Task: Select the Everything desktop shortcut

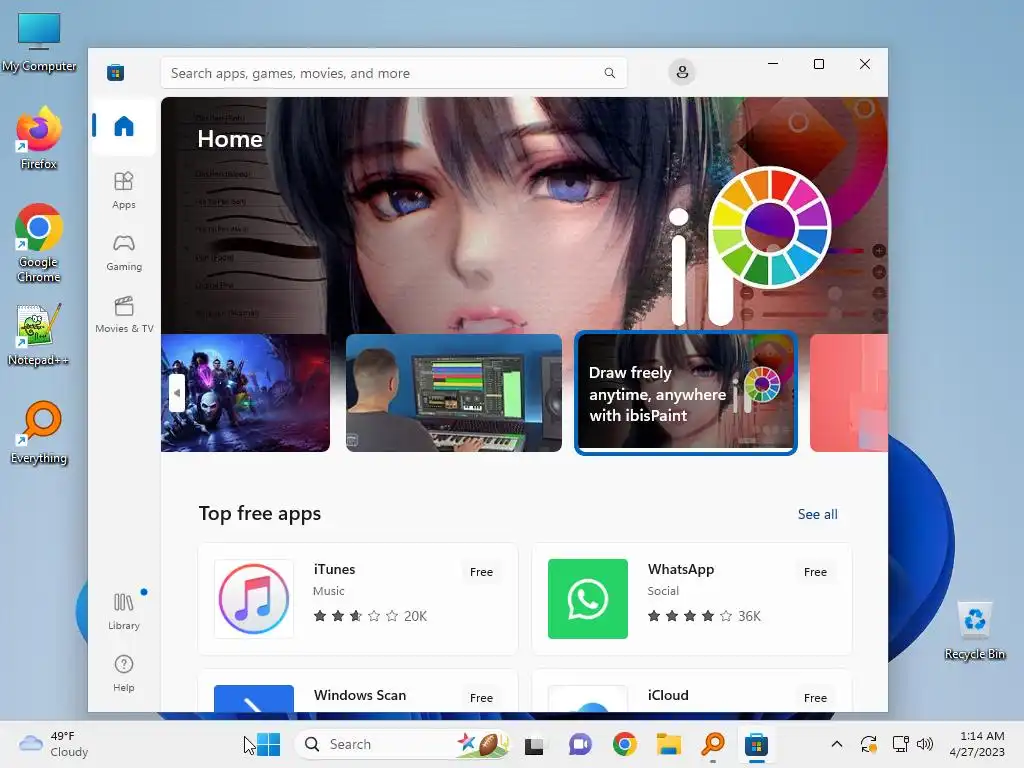Action: [x=39, y=433]
